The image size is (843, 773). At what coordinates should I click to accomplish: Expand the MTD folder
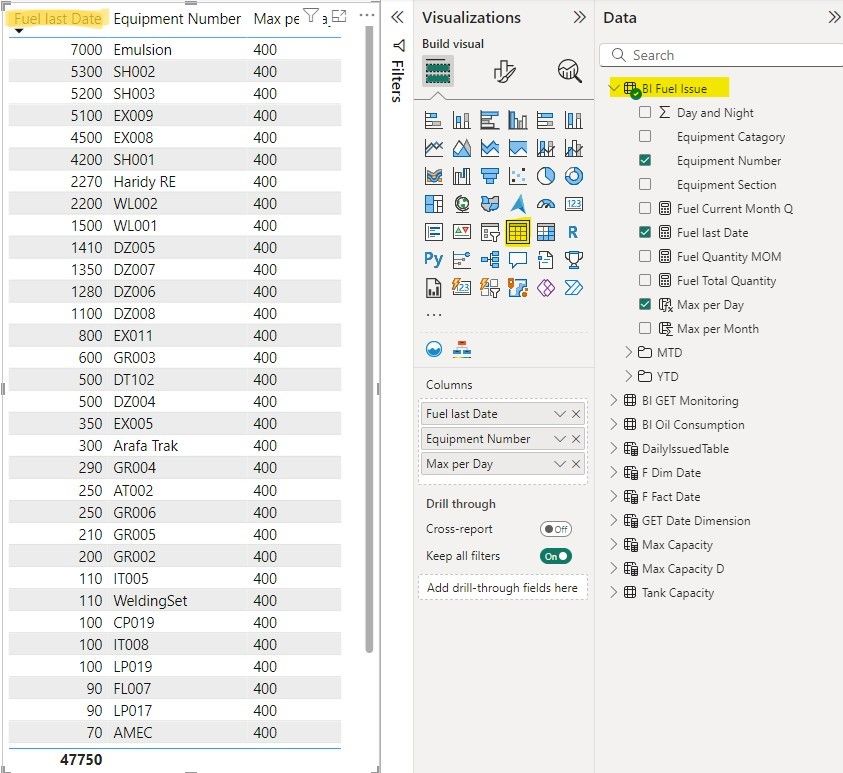point(628,352)
